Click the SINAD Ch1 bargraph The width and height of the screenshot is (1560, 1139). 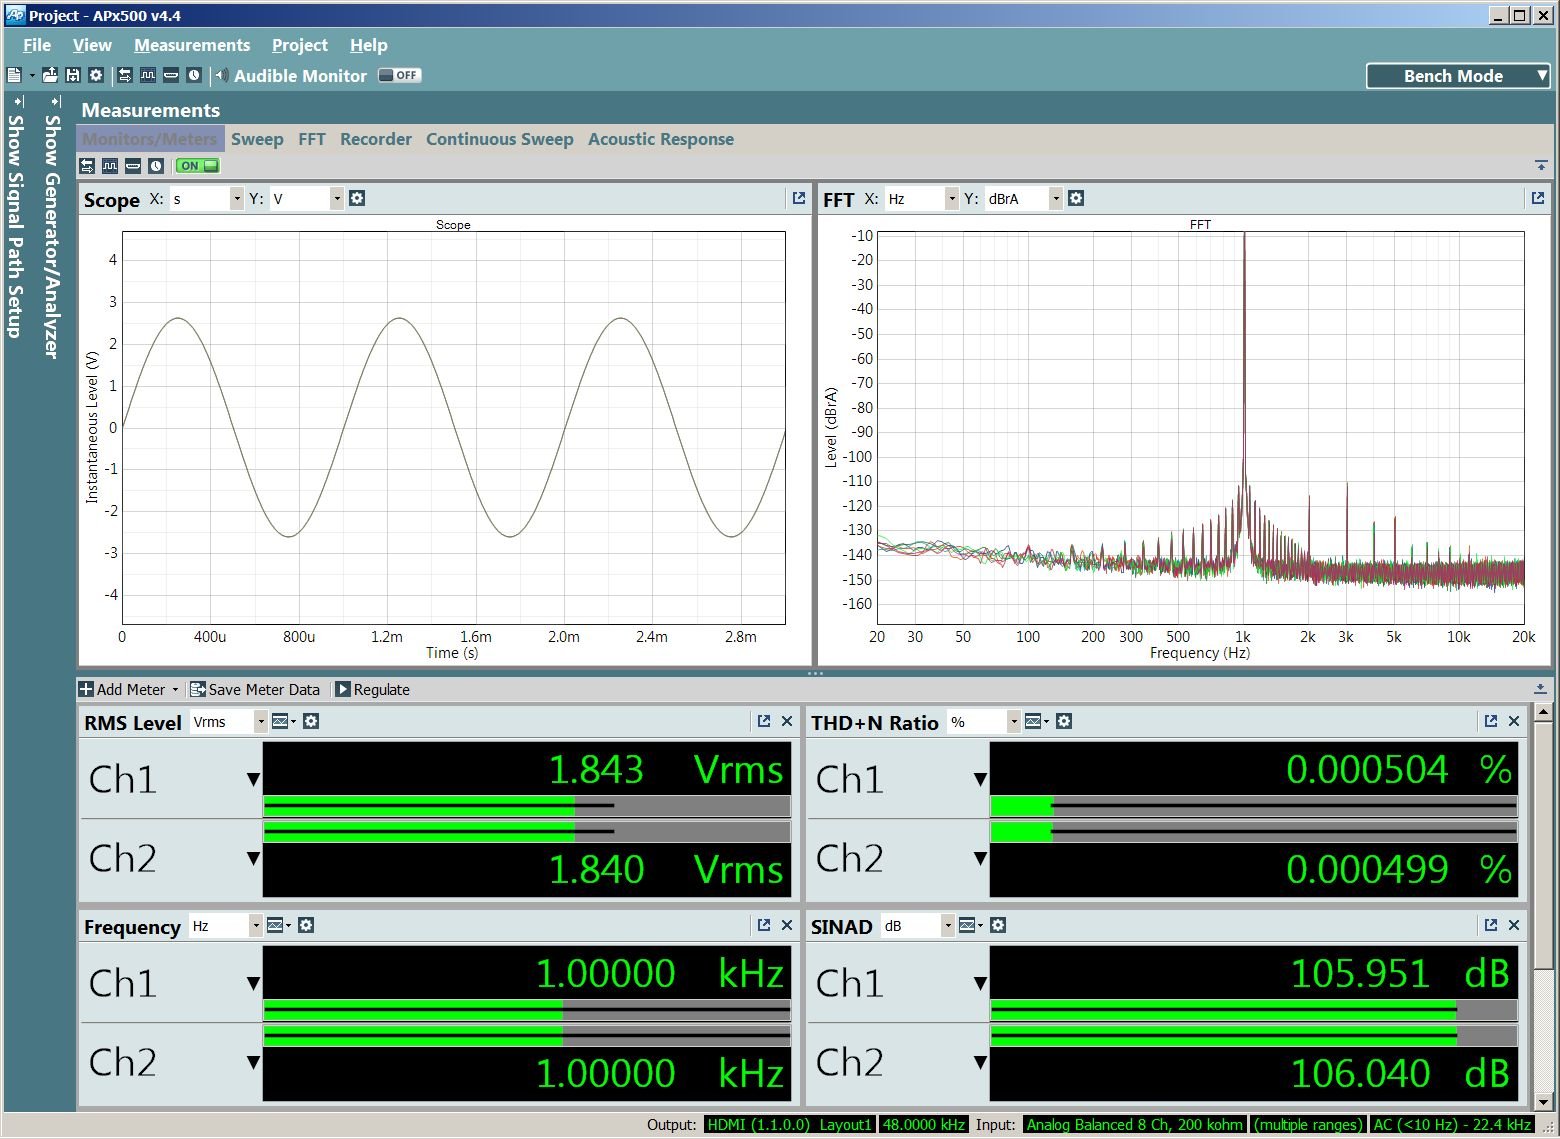coord(1254,1010)
